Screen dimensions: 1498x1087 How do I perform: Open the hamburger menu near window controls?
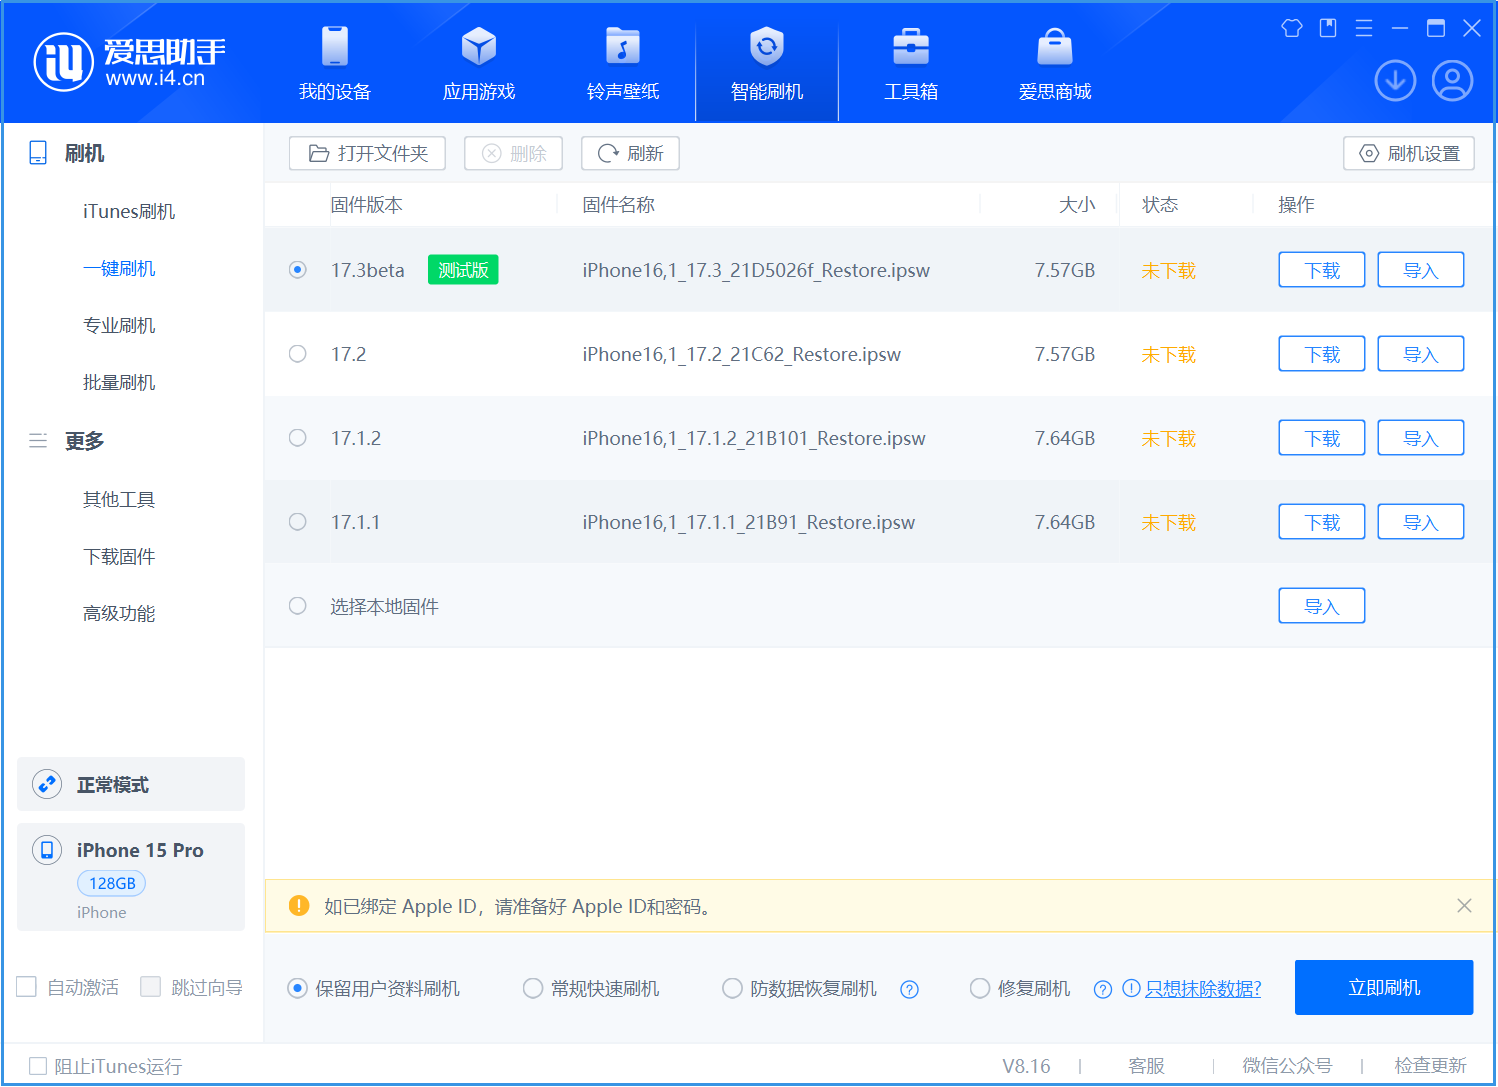1363,28
